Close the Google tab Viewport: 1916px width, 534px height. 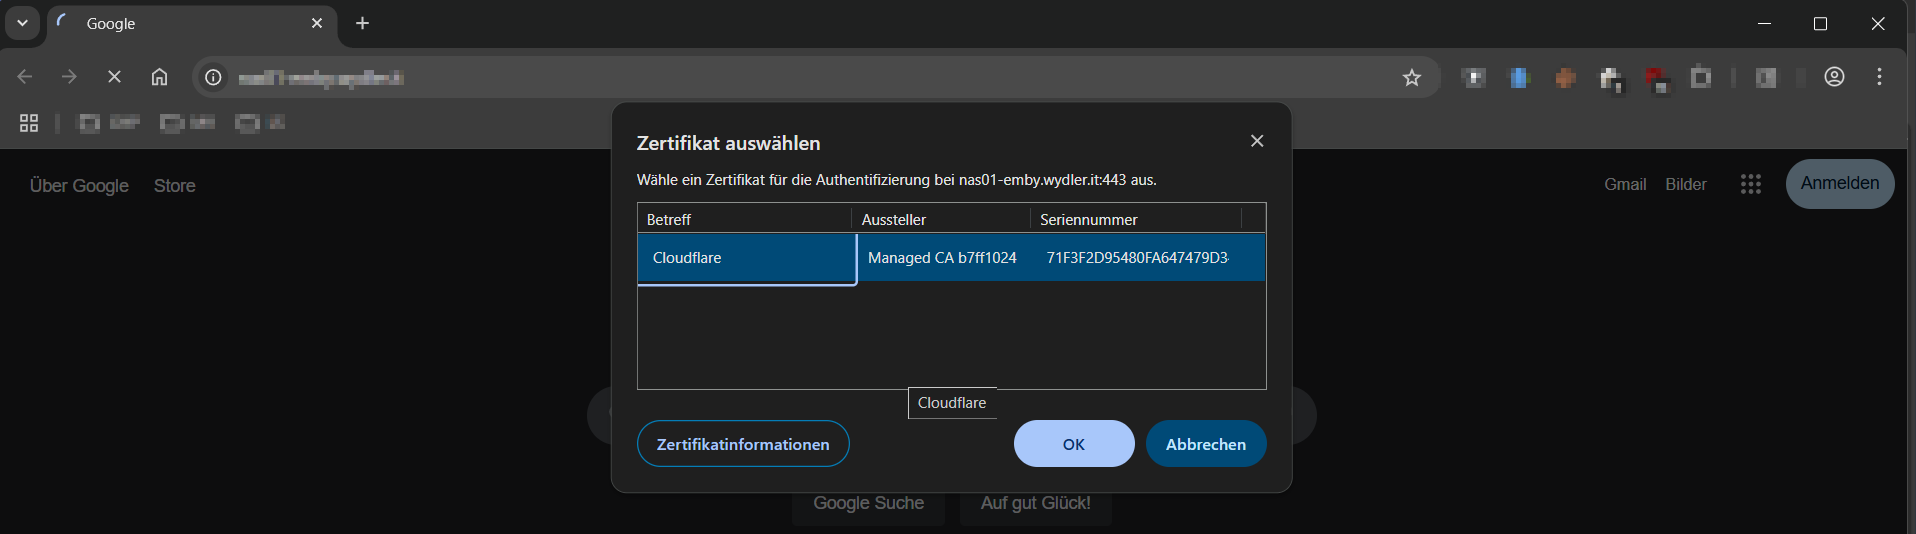pyautogui.click(x=317, y=23)
